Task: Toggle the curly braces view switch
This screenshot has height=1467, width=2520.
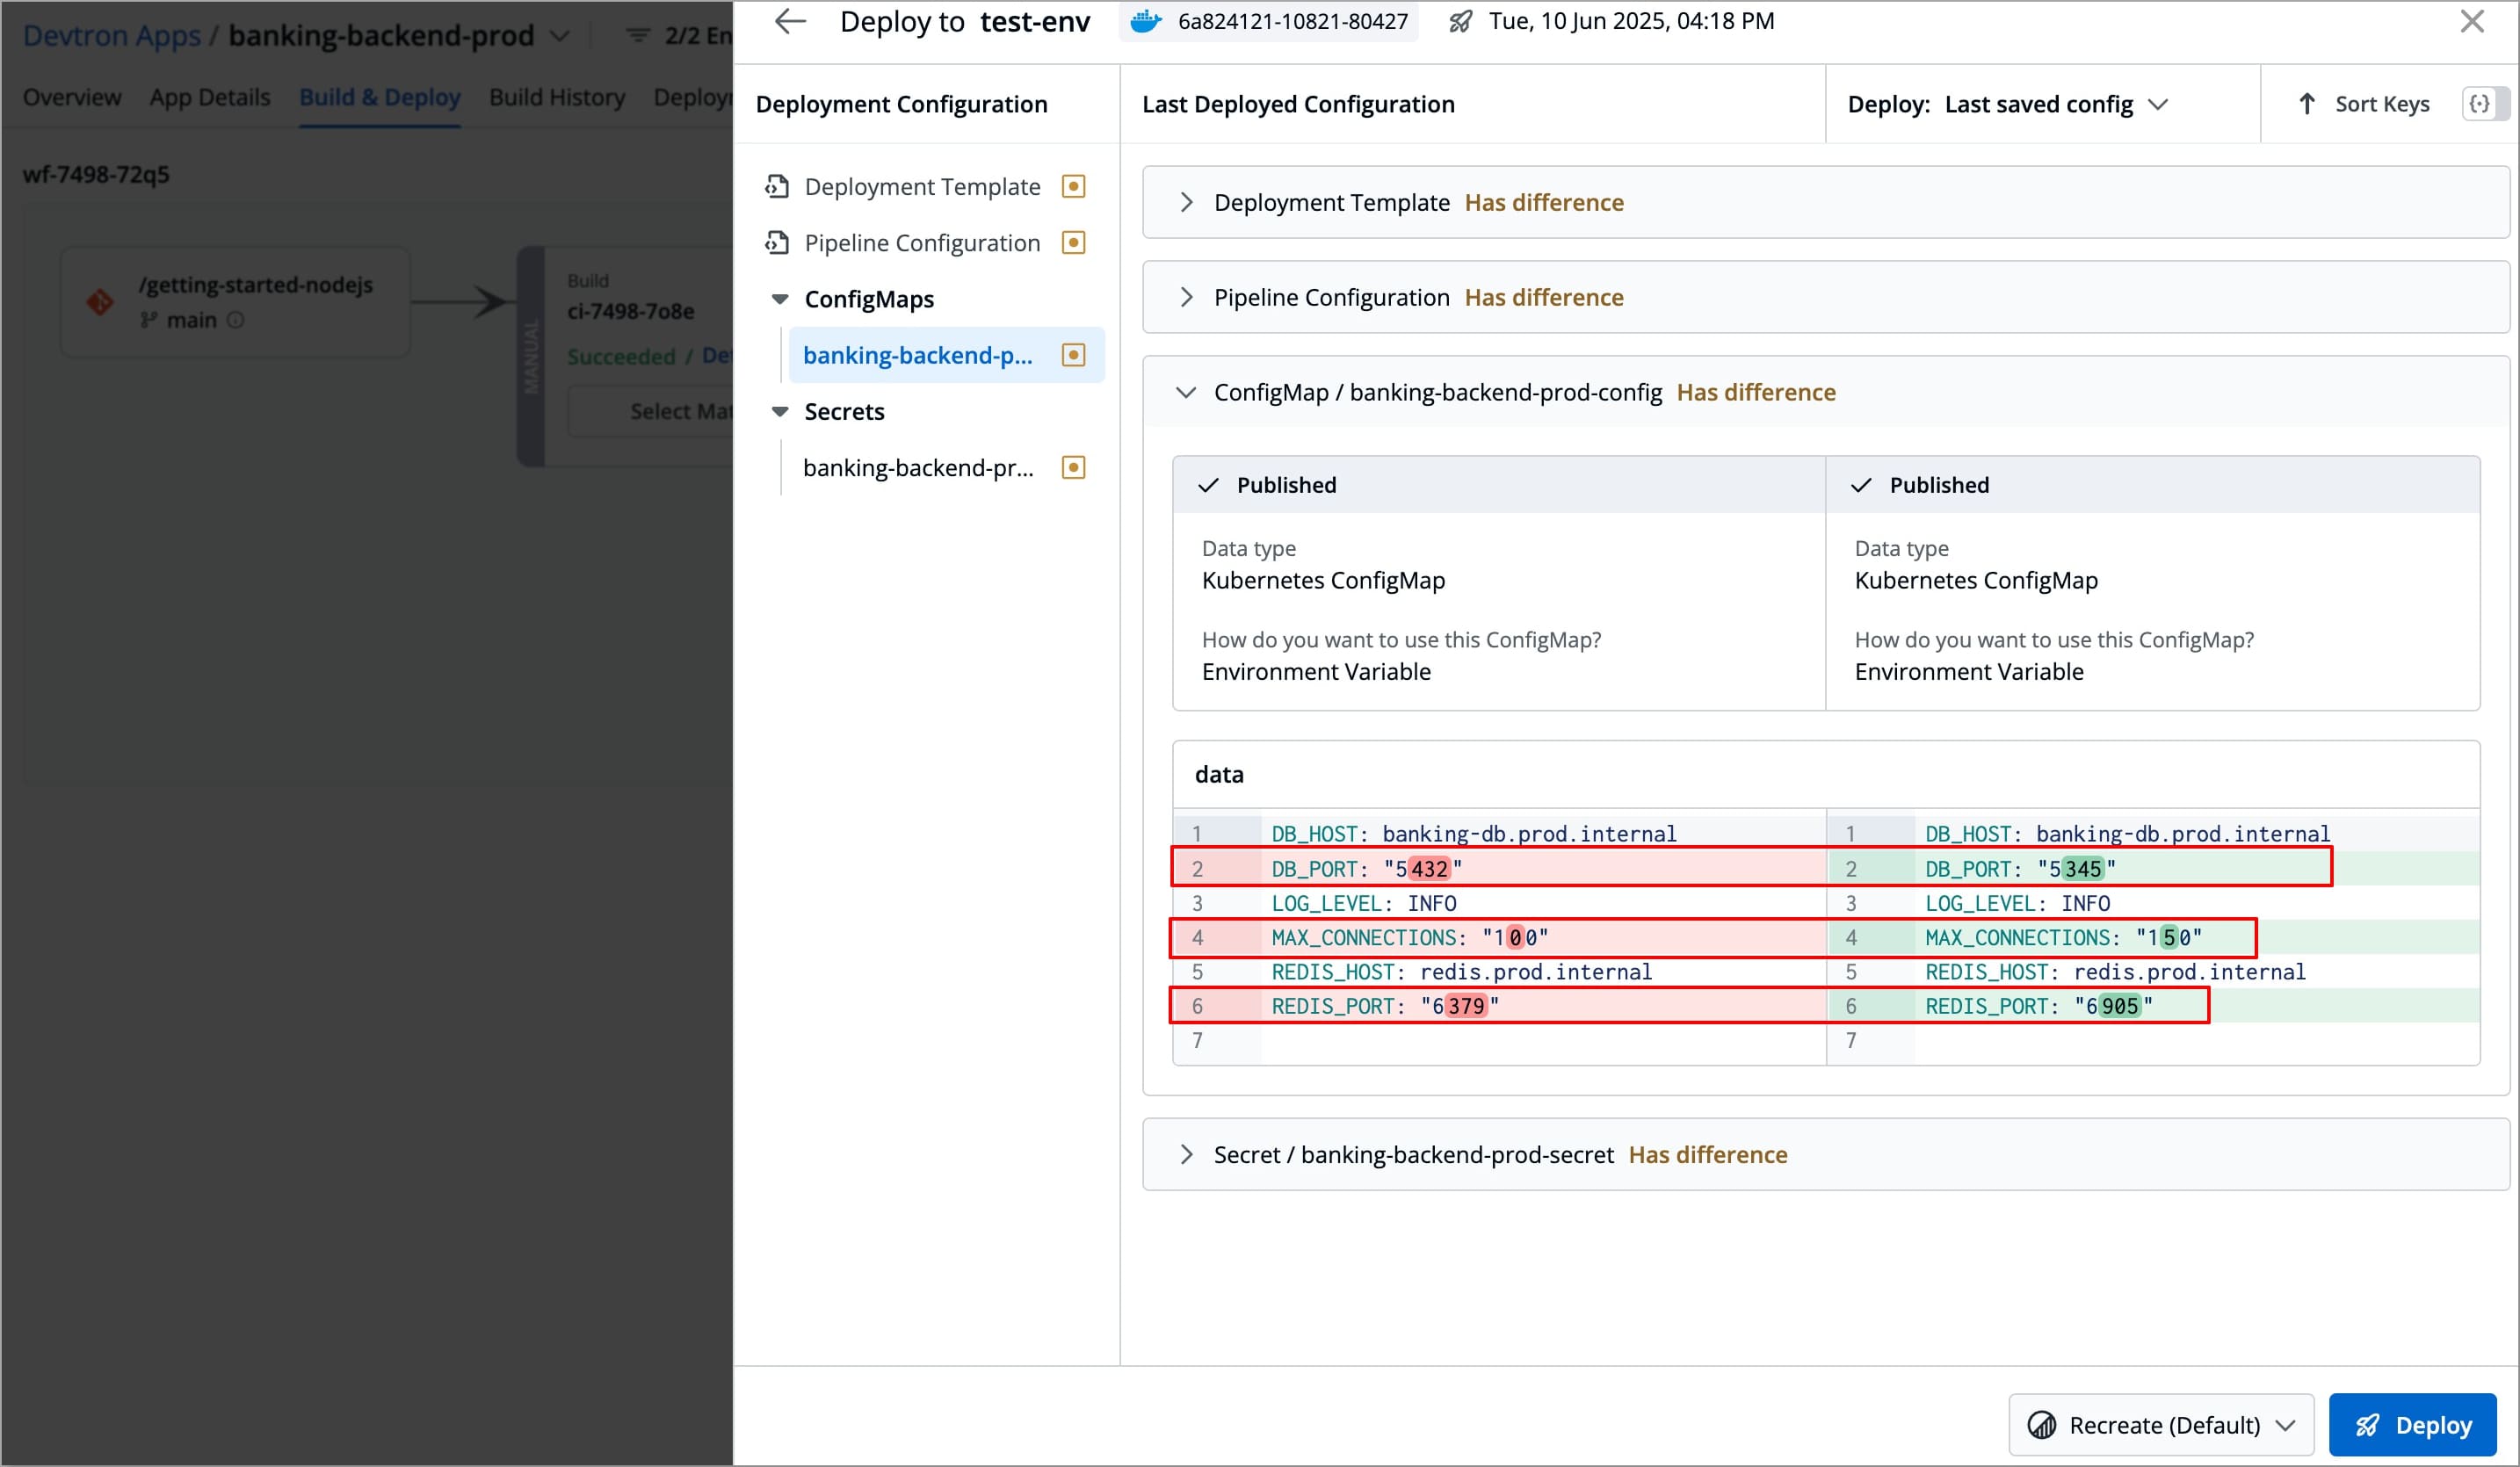Action: click(x=2483, y=104)
